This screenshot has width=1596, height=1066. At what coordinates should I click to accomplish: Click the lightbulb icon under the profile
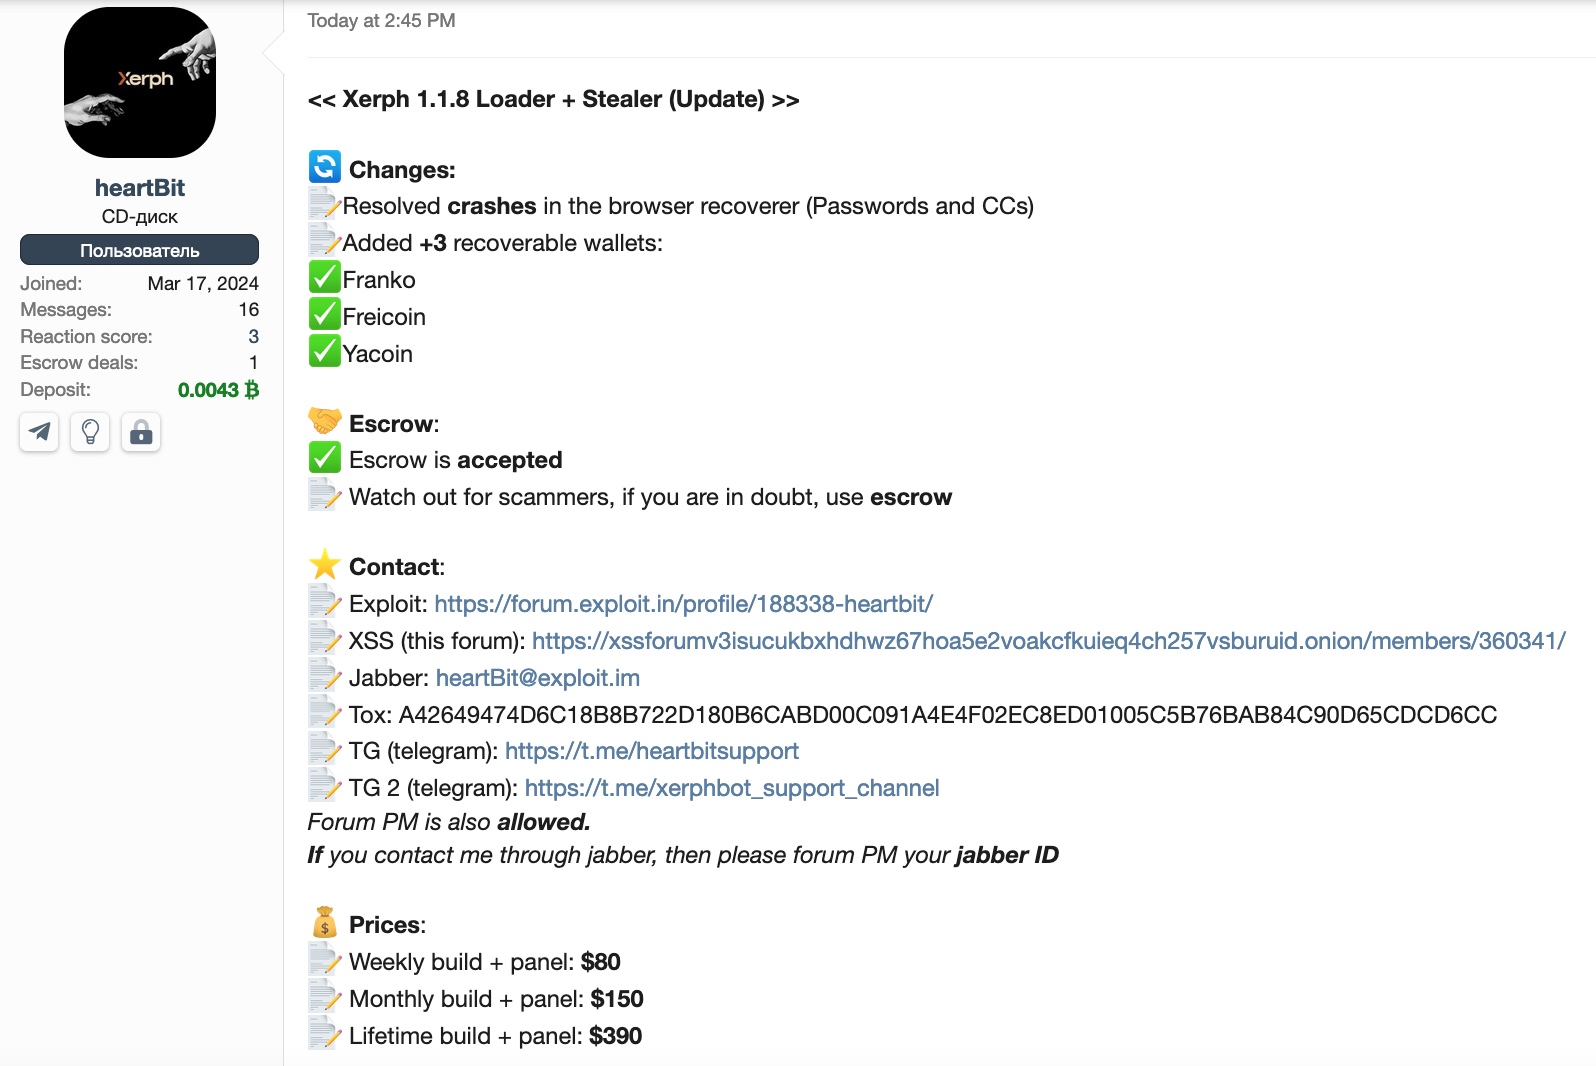pos(90,432)
